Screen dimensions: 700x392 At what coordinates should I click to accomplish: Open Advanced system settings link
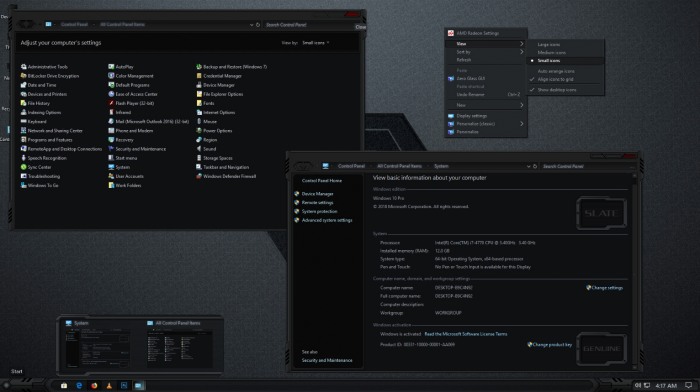point(327,220)
